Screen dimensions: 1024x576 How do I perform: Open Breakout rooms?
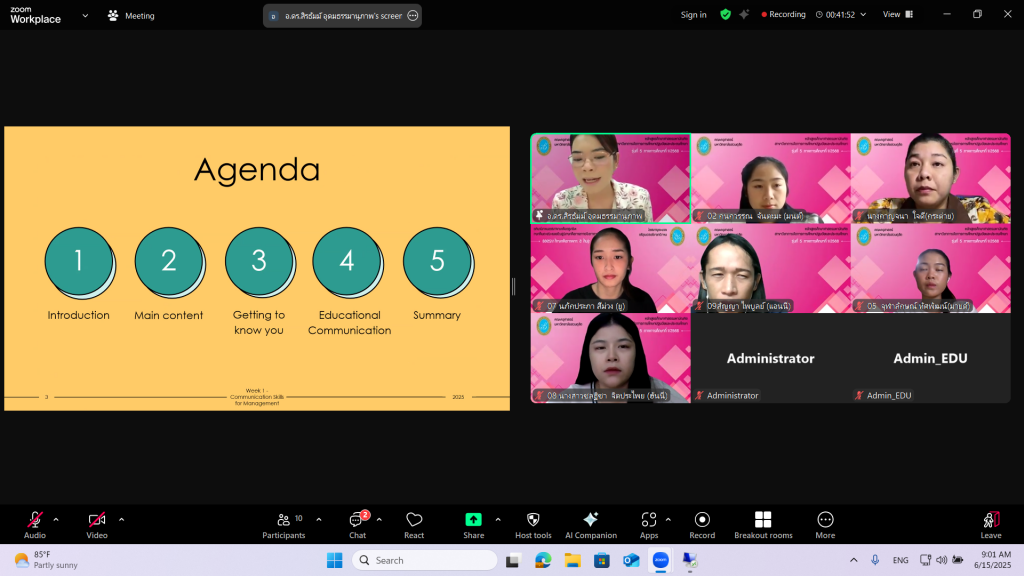(763, 520)
